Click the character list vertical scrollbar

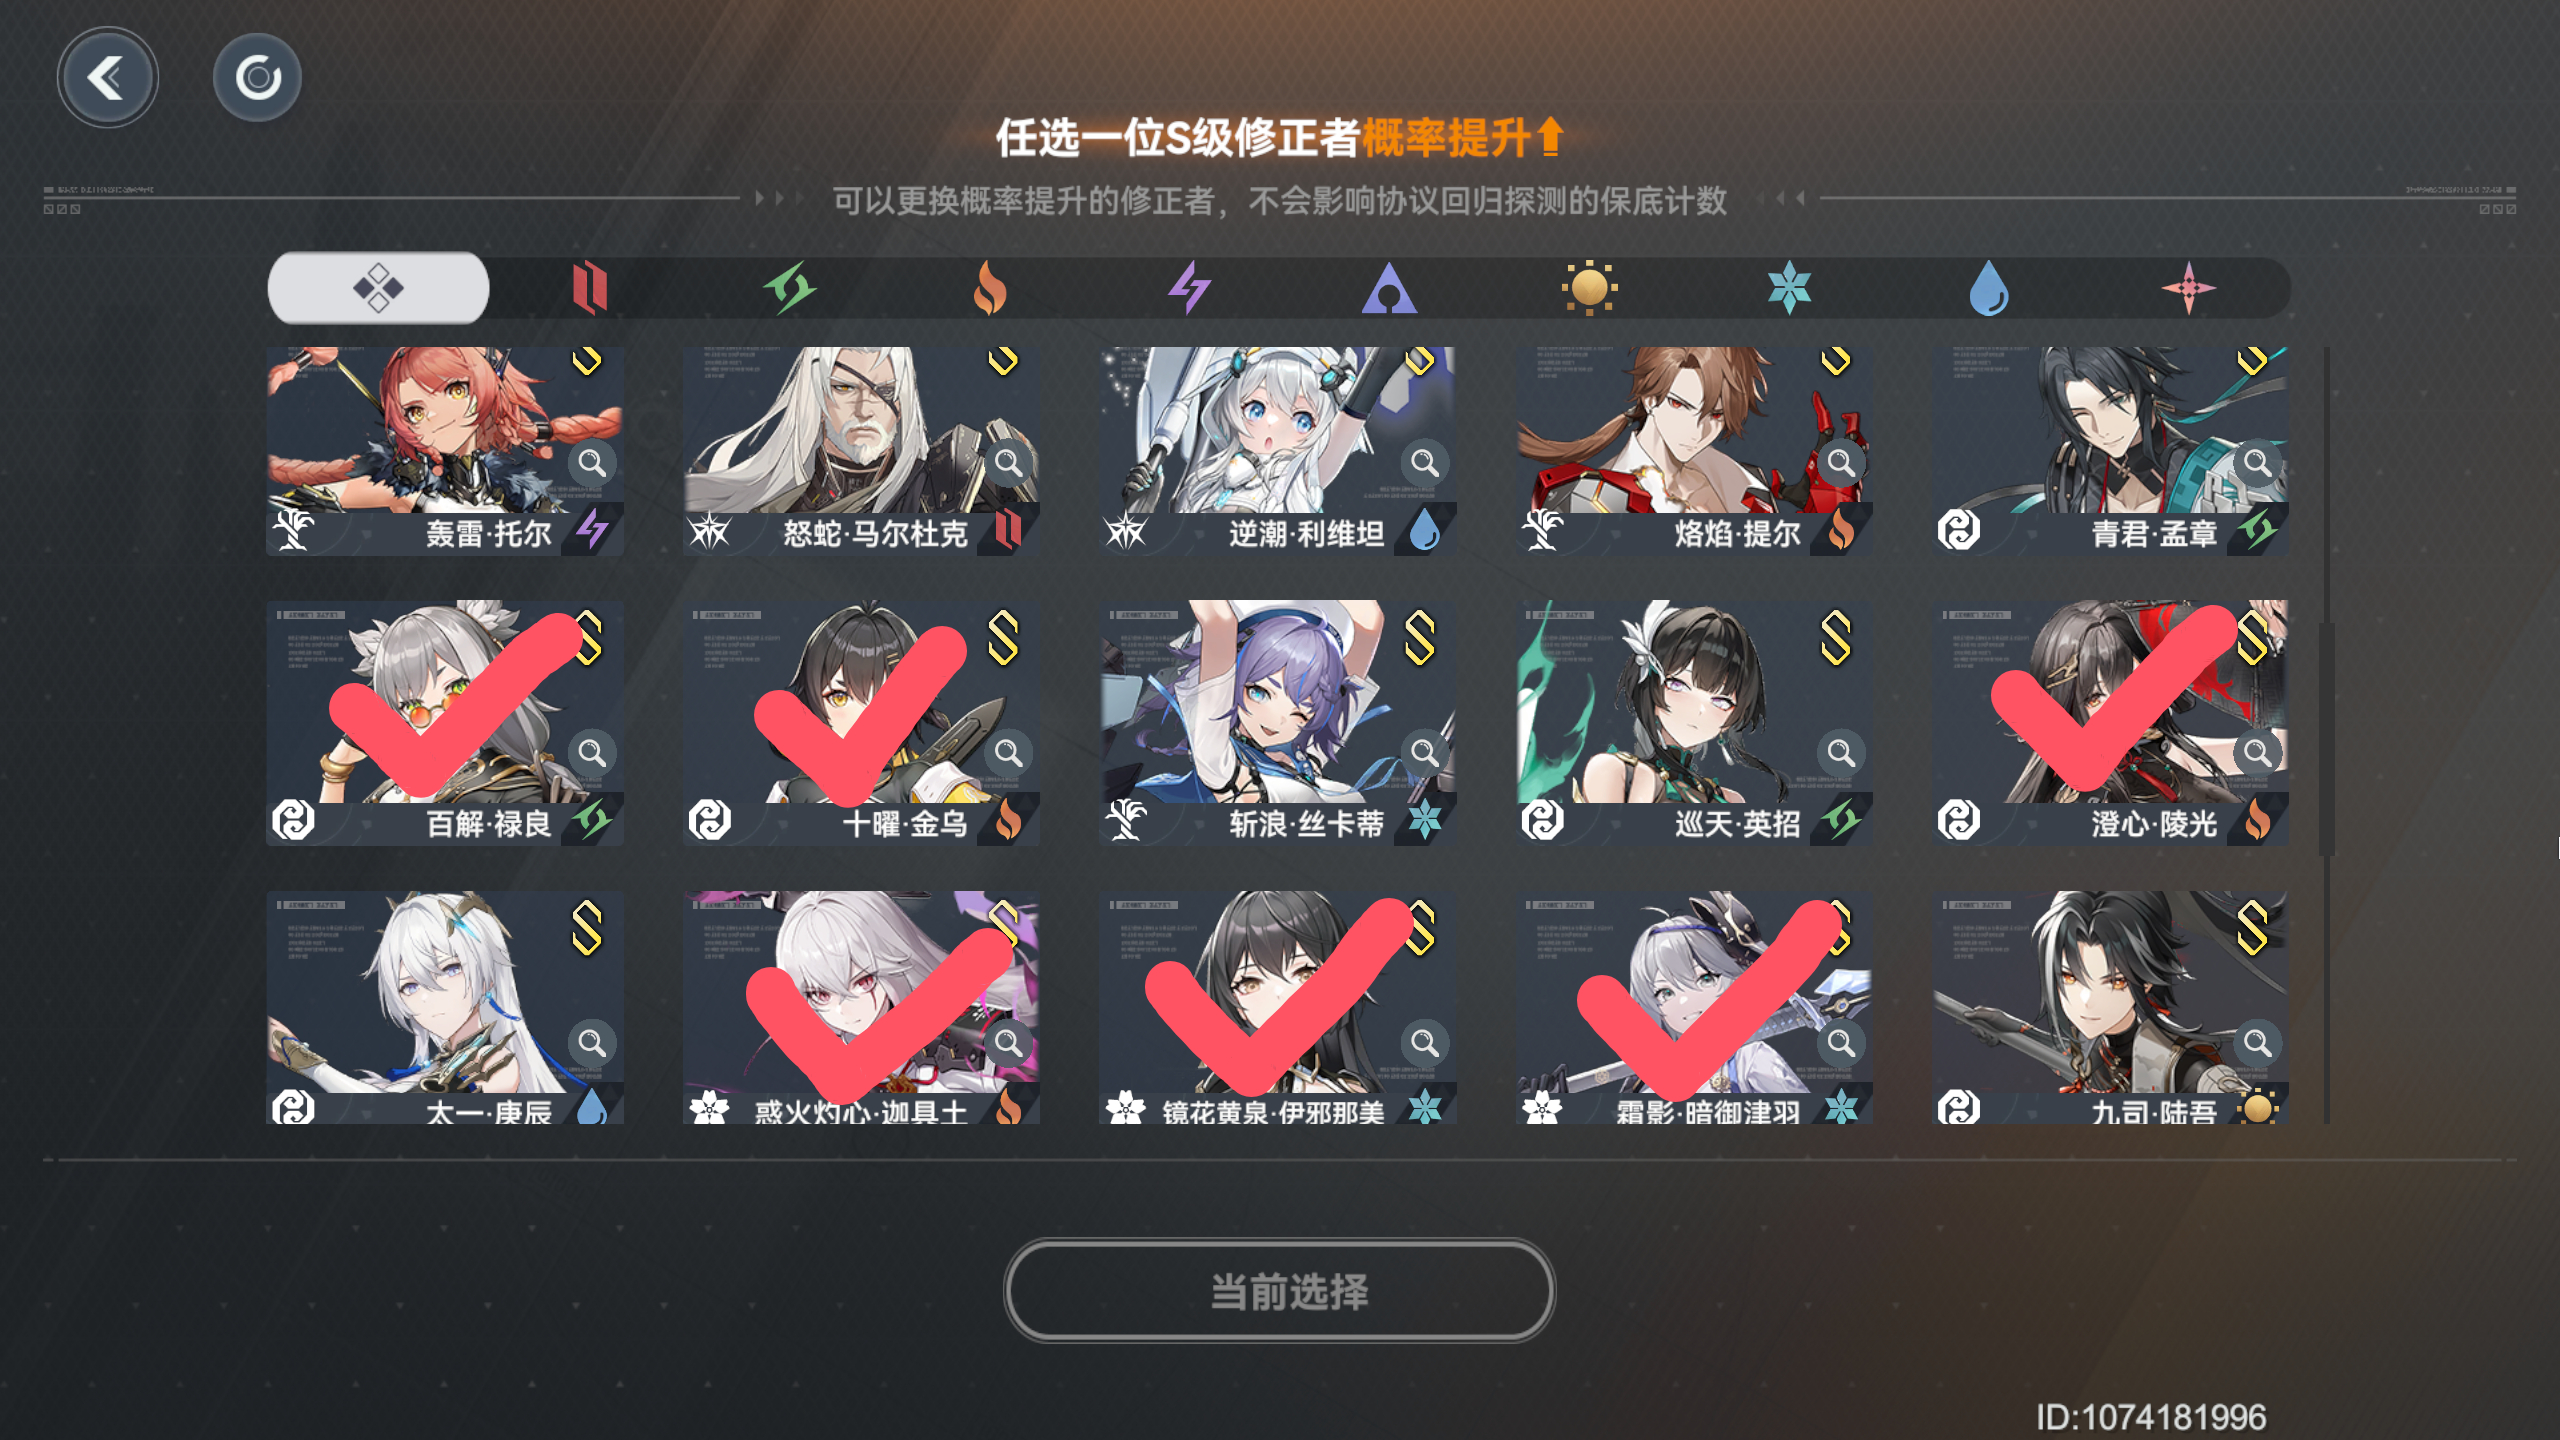(2326, 736)
